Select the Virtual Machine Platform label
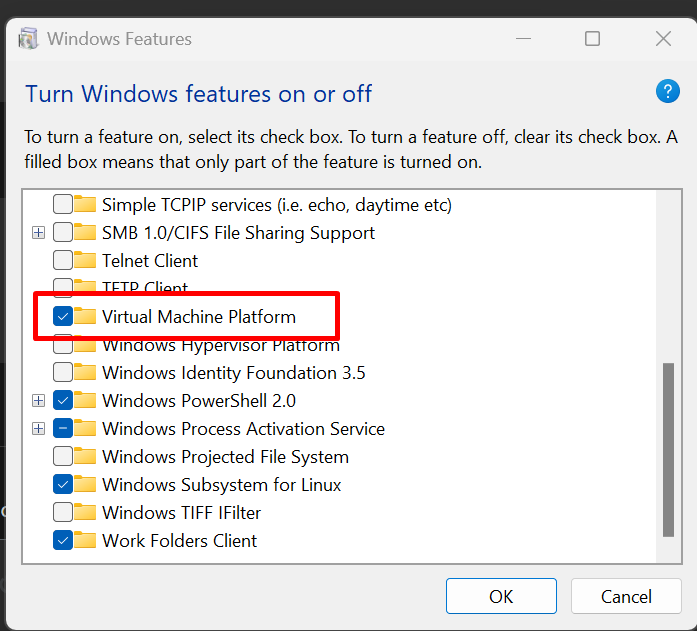This screenshot has width=697, height=631. tap(199, 317)
